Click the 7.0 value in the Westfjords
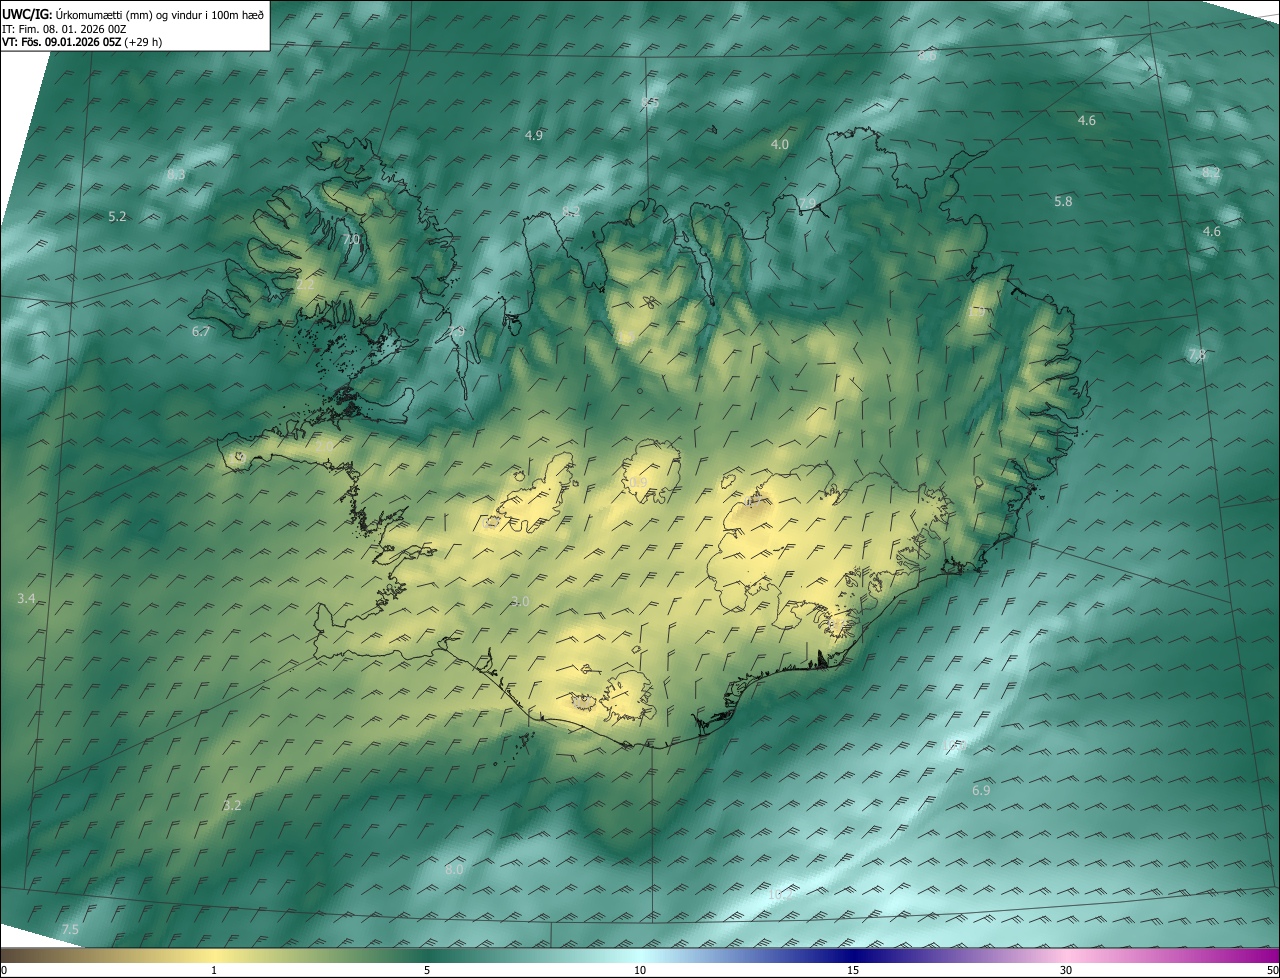Image resolution: width=1280 pixels, height=978 pixels. pos(351,240)
